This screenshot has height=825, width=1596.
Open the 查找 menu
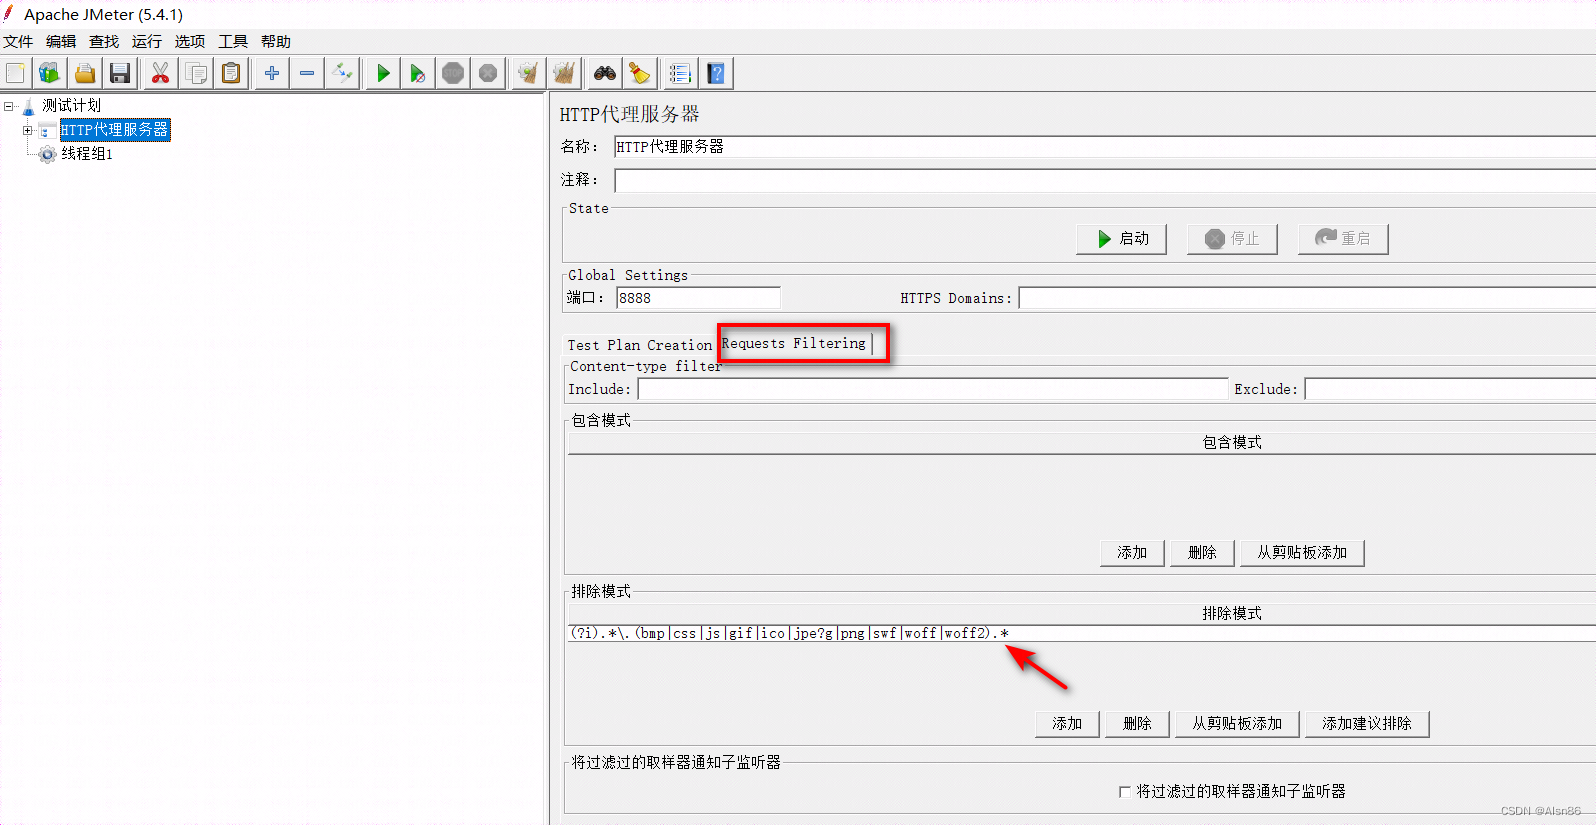[x=104, y=41]
